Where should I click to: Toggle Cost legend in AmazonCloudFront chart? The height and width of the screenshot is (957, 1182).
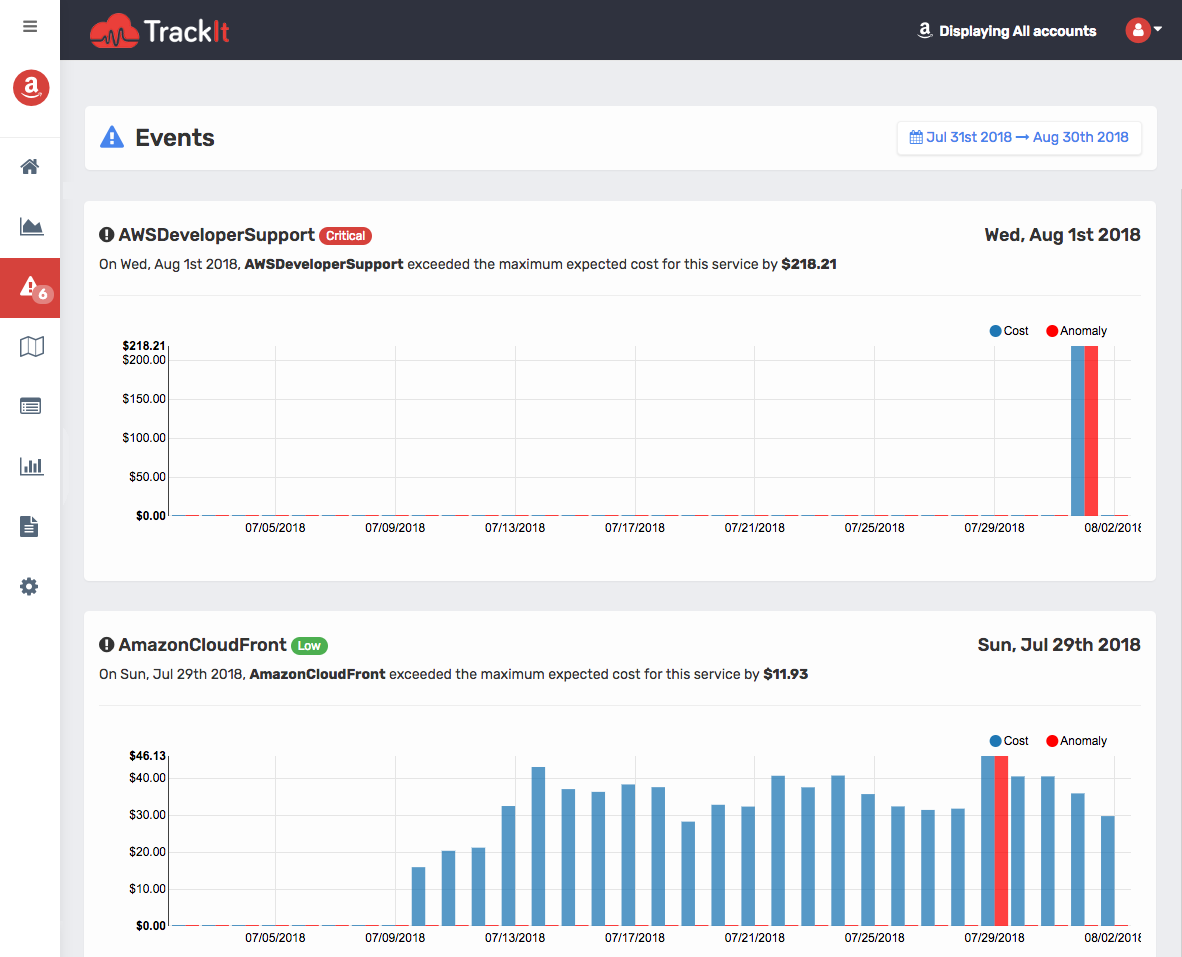coord(1009,741)
